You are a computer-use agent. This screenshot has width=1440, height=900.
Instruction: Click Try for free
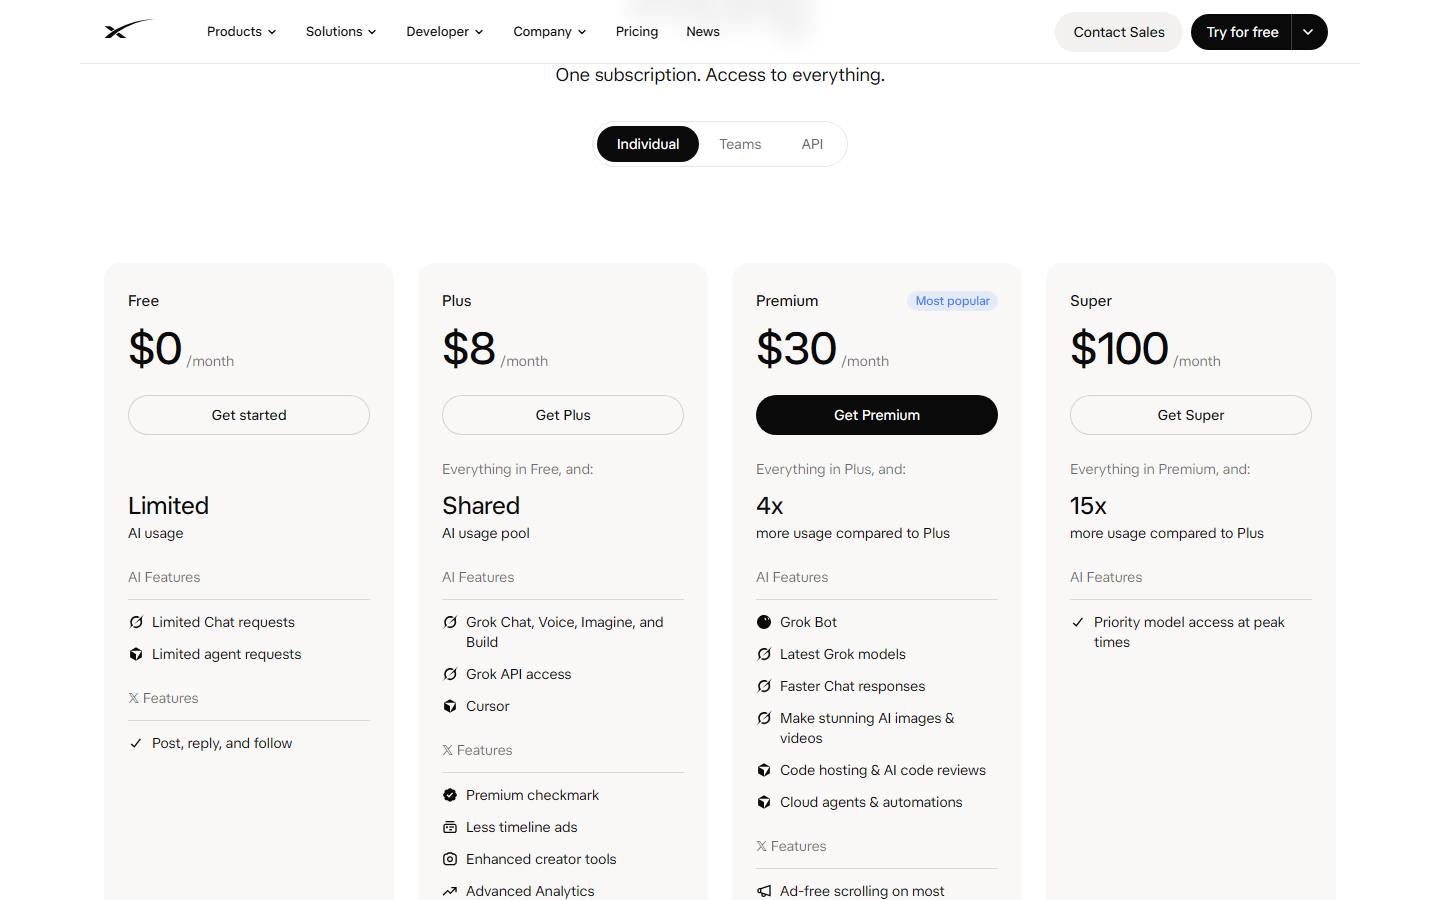1242,32
